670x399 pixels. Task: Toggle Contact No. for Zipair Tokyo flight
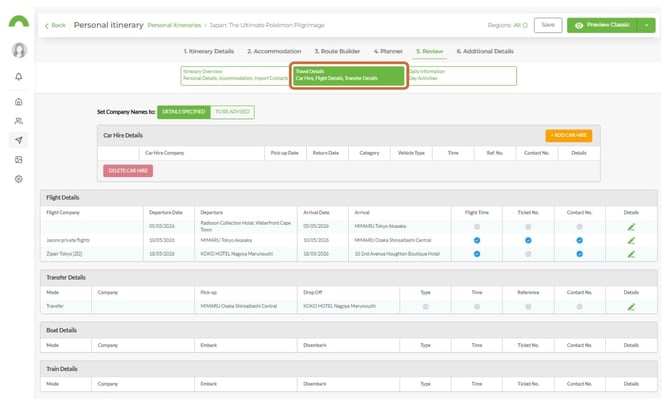579,254
